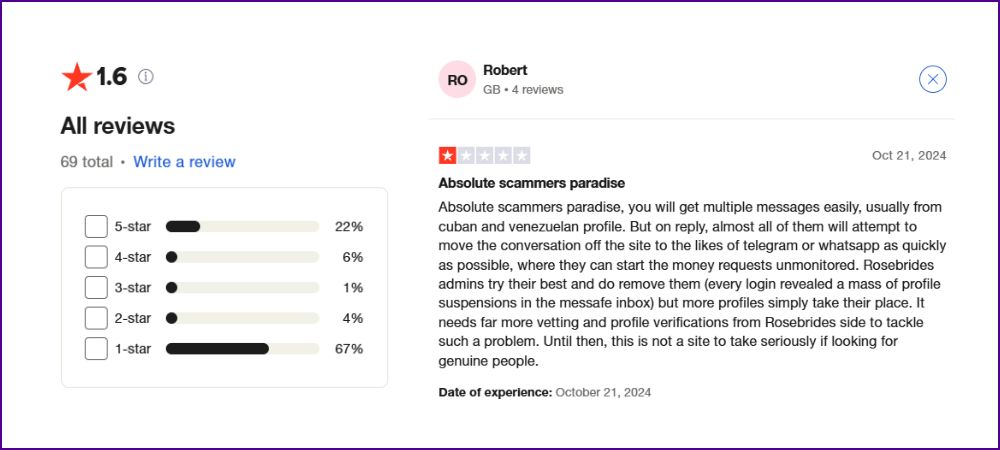Image resolution: width=1000 pixels, height=450 pixels.
Task: Click the red star rating icon
Action: click(77, 77)
